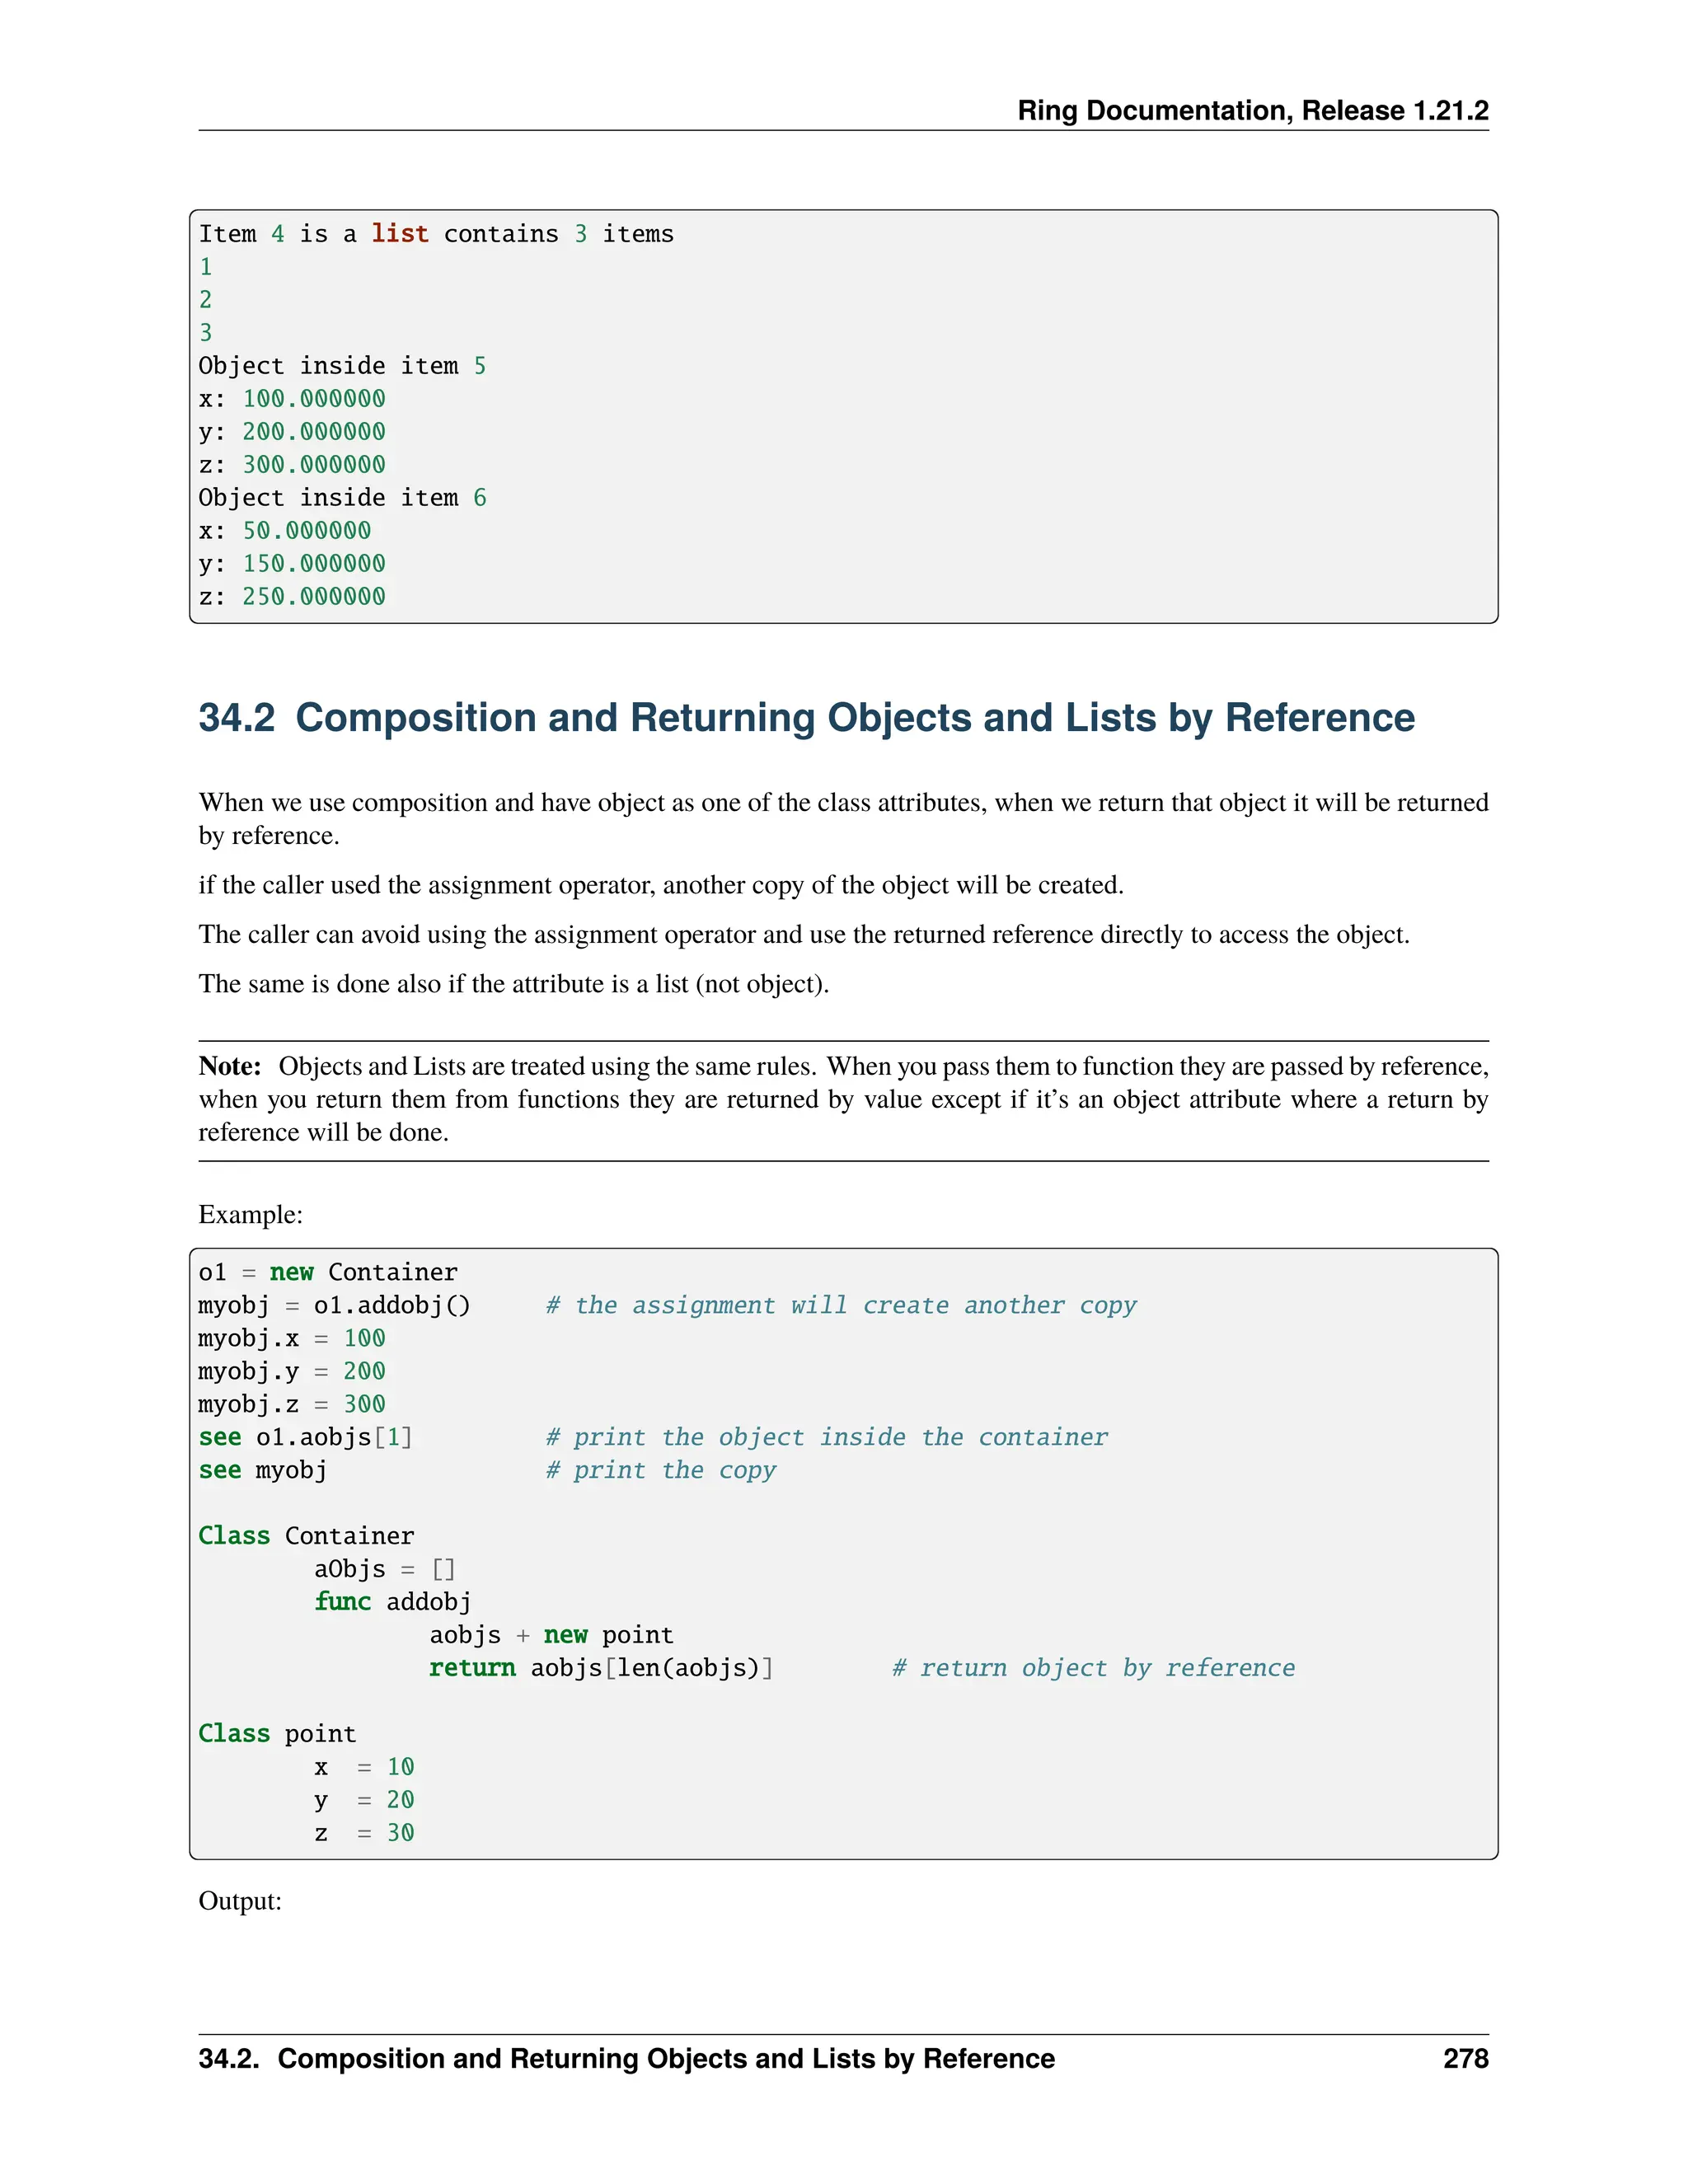Click the 'Output:' label
This screenshot has height=2184, width=1688.
(x=240, y=1901)
